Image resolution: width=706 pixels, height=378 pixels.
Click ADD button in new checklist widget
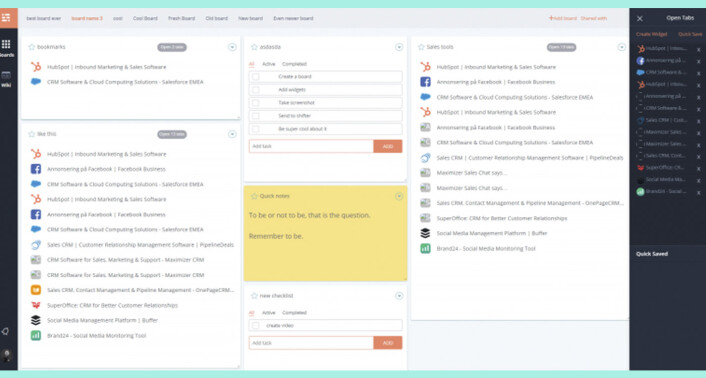pos(388,343)
